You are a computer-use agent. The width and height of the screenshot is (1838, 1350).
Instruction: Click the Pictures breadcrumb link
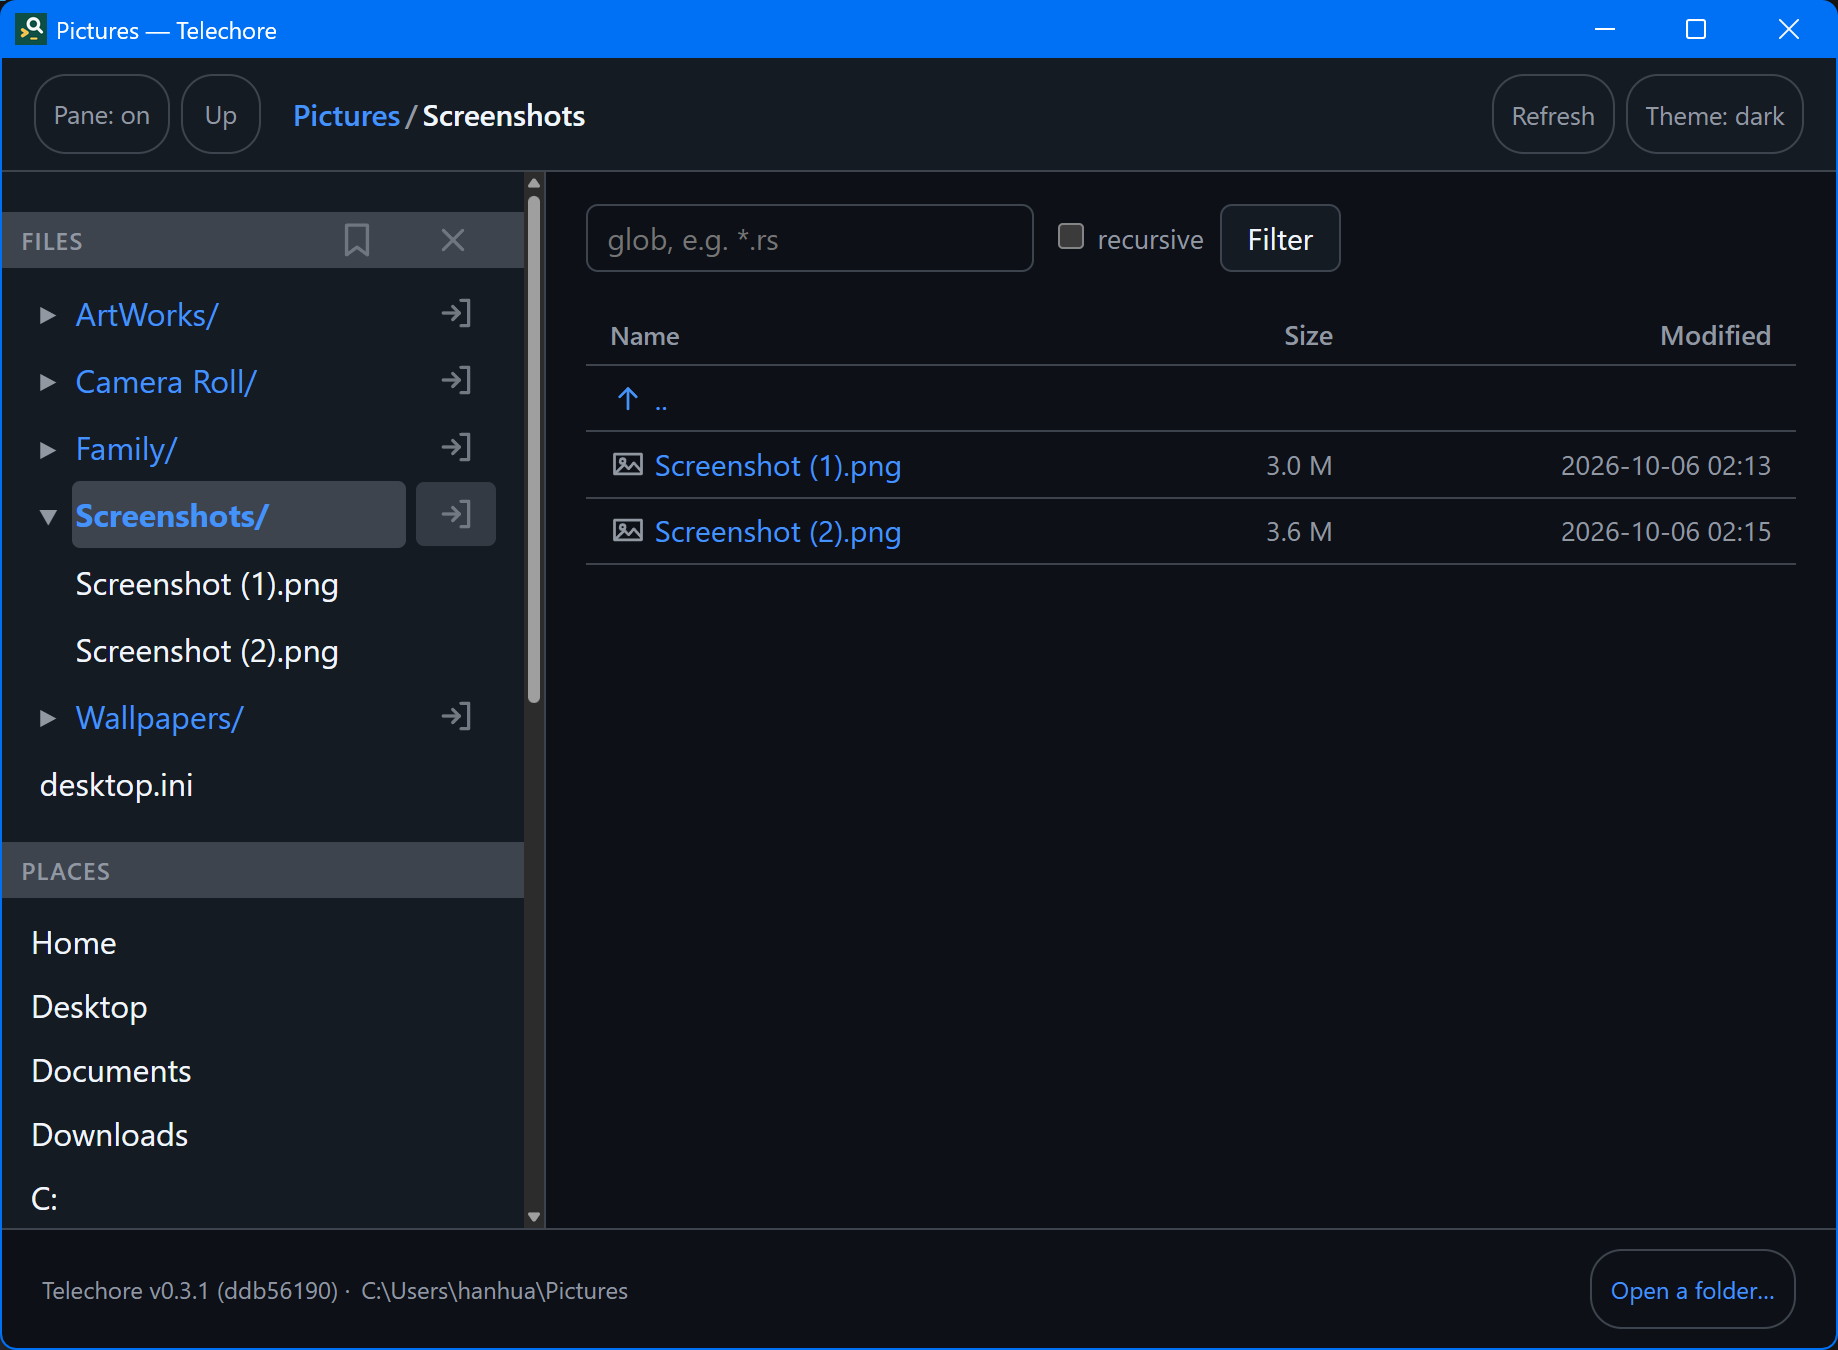point(346,116)
